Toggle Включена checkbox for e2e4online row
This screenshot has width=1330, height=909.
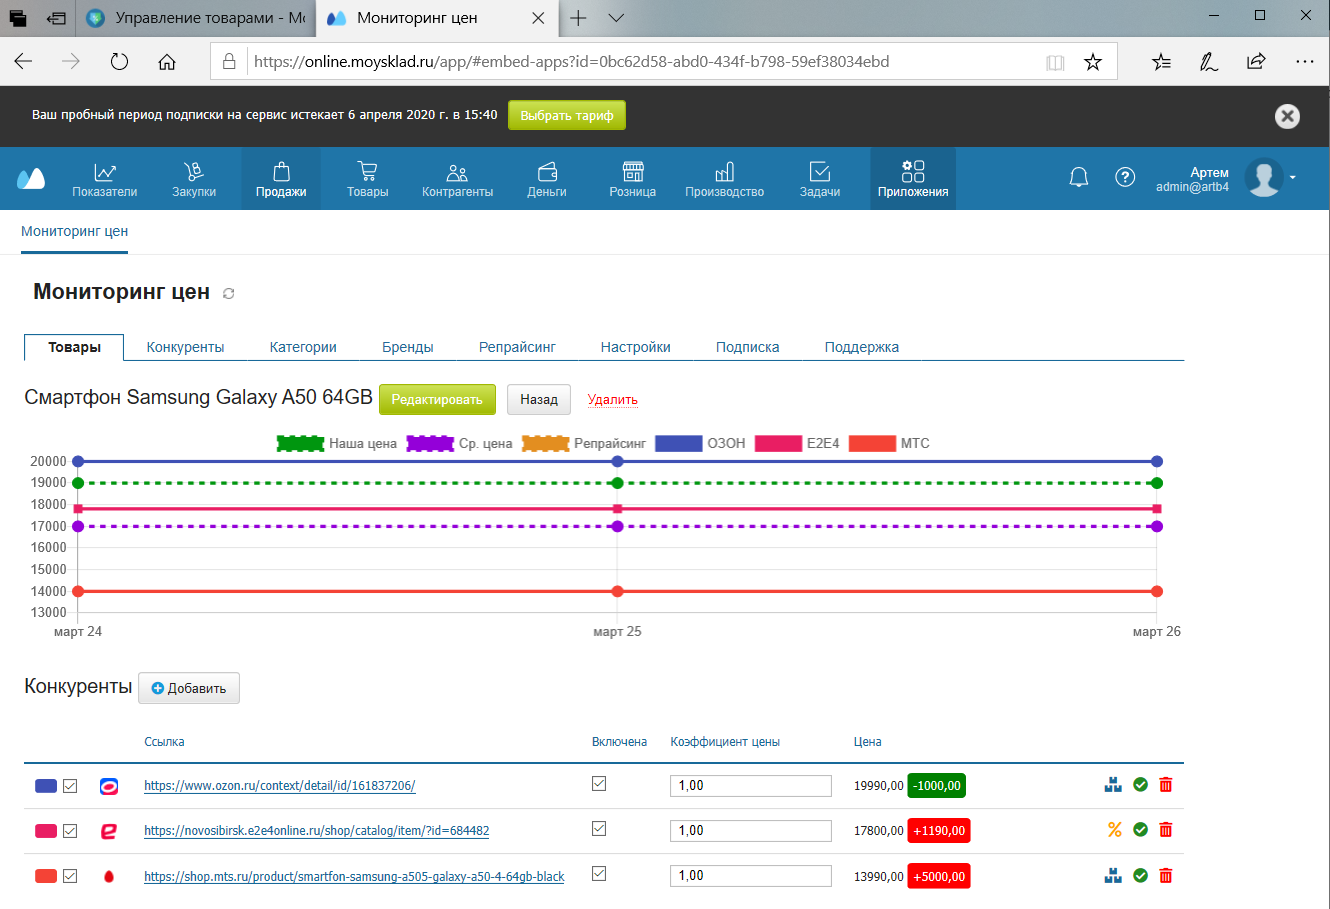[x=599, y=828]
